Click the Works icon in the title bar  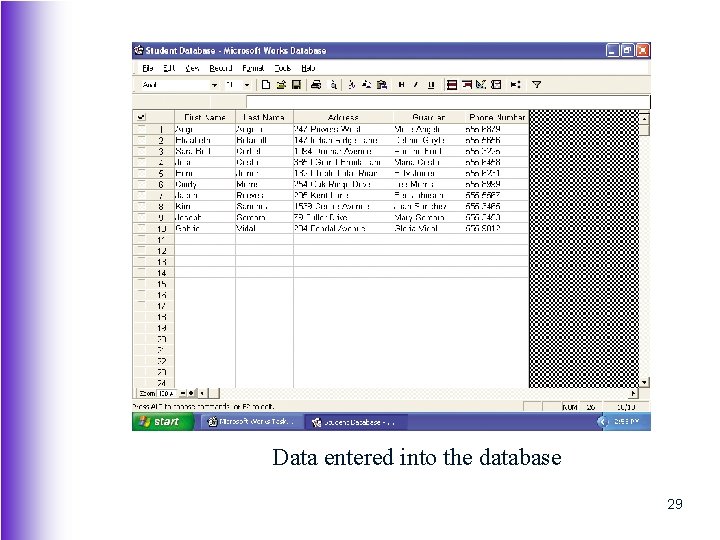tap(139, 51)
